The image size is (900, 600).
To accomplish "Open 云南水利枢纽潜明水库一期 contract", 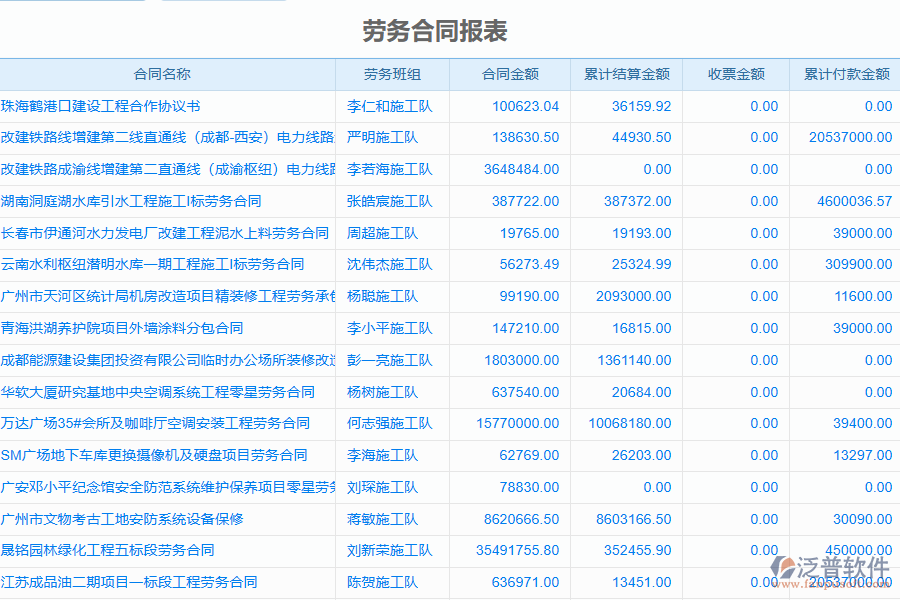I will click(x=155, y=265).
